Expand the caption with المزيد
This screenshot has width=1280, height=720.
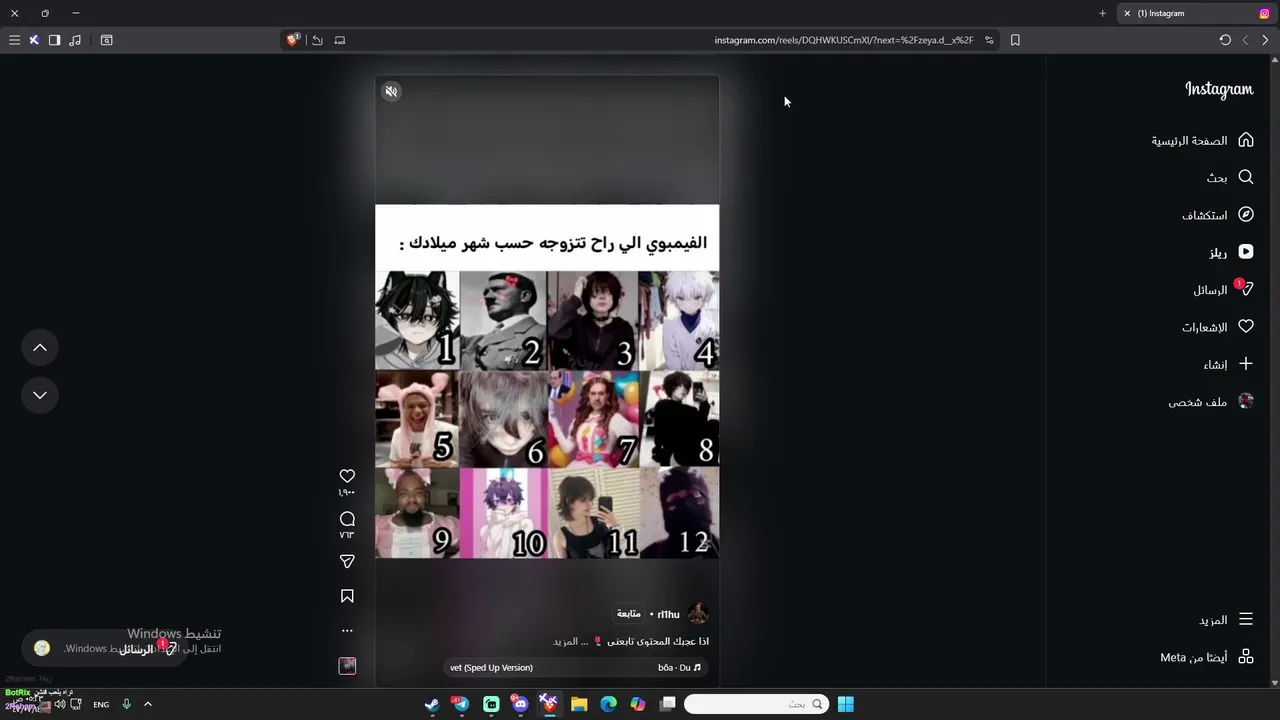tap(566, 641)
